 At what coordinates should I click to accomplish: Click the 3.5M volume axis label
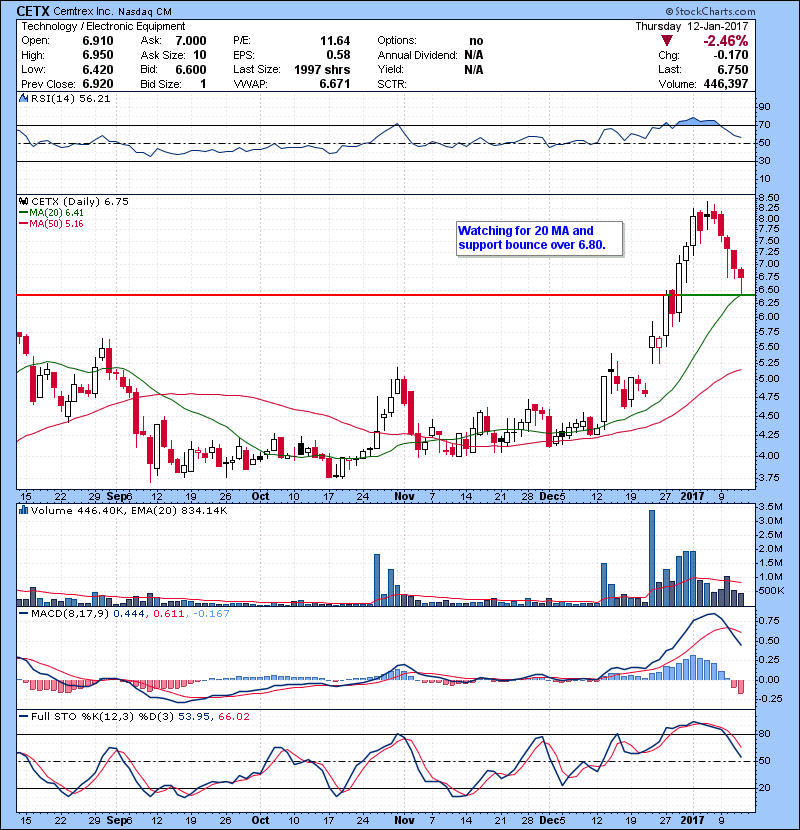coord(770,507)
